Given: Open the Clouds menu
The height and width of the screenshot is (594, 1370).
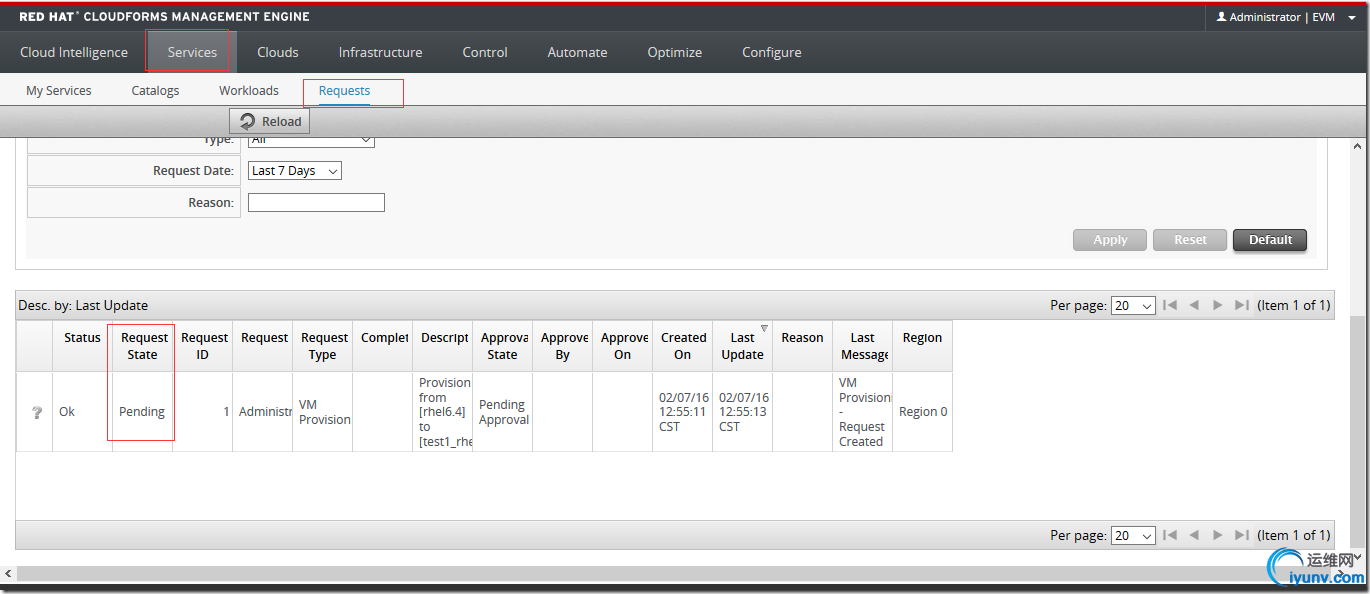Looking at the screenshot, I should [278, 52].
